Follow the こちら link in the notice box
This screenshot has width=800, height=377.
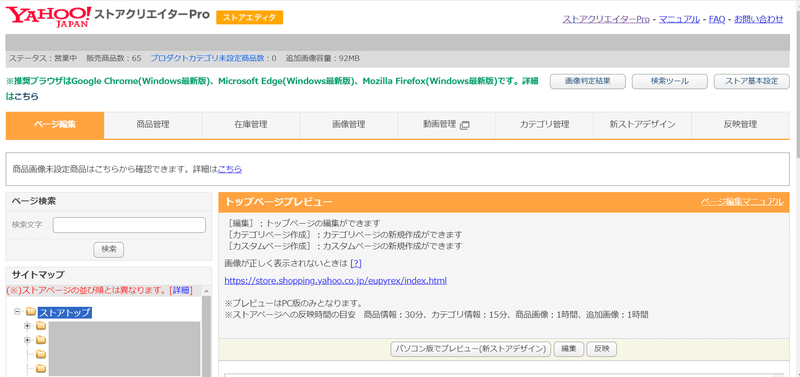(230, 169)
